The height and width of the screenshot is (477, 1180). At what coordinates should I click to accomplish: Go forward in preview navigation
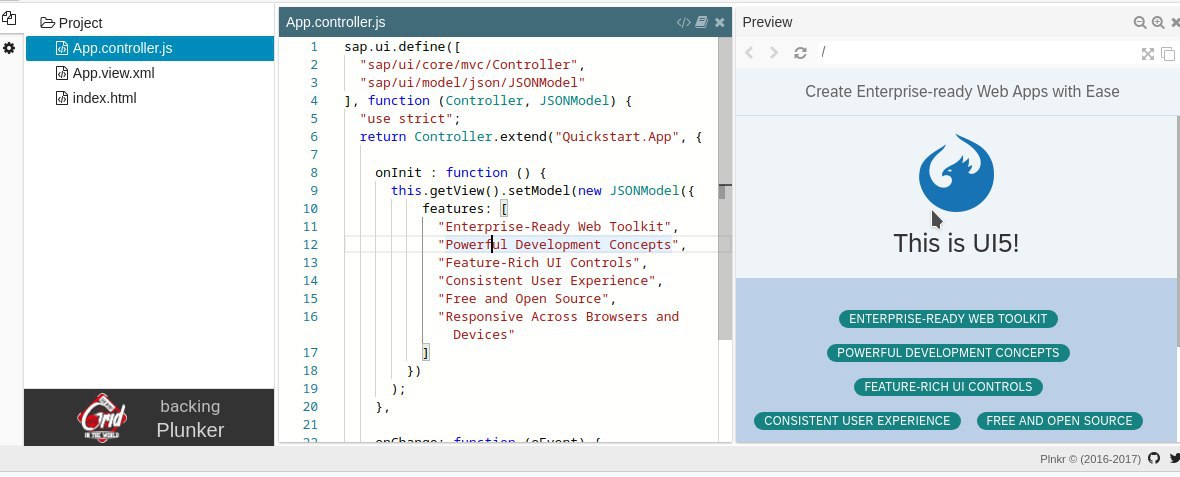[774, 52]
